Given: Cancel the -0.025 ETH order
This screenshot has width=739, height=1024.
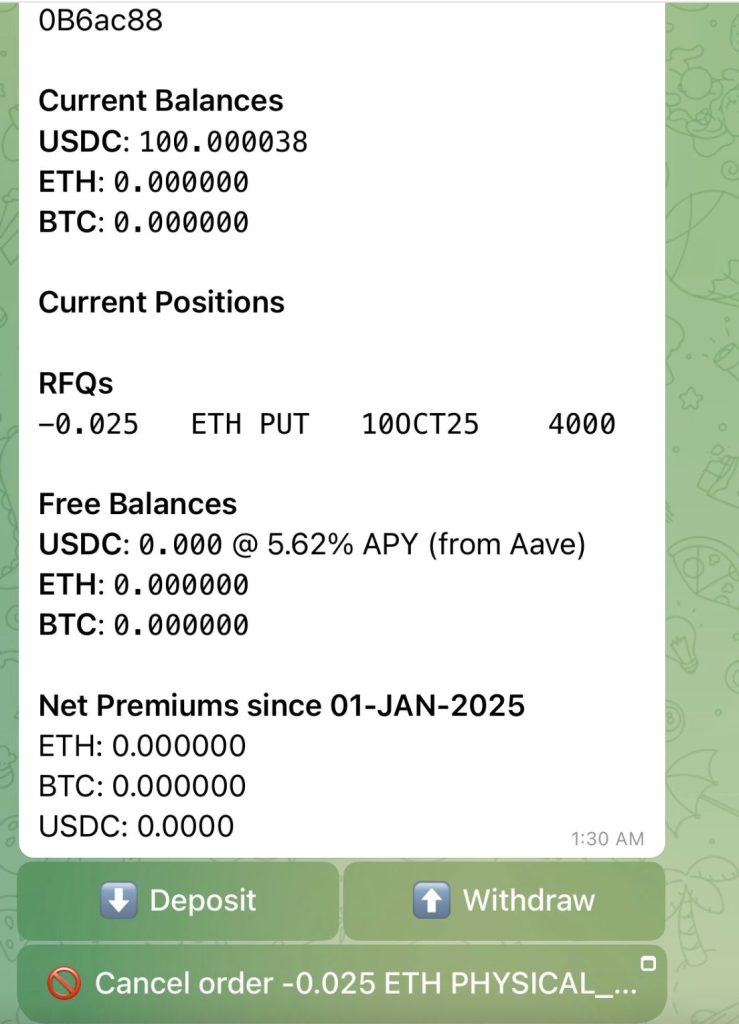Looking at the screenshot, I should click(341, 983).
